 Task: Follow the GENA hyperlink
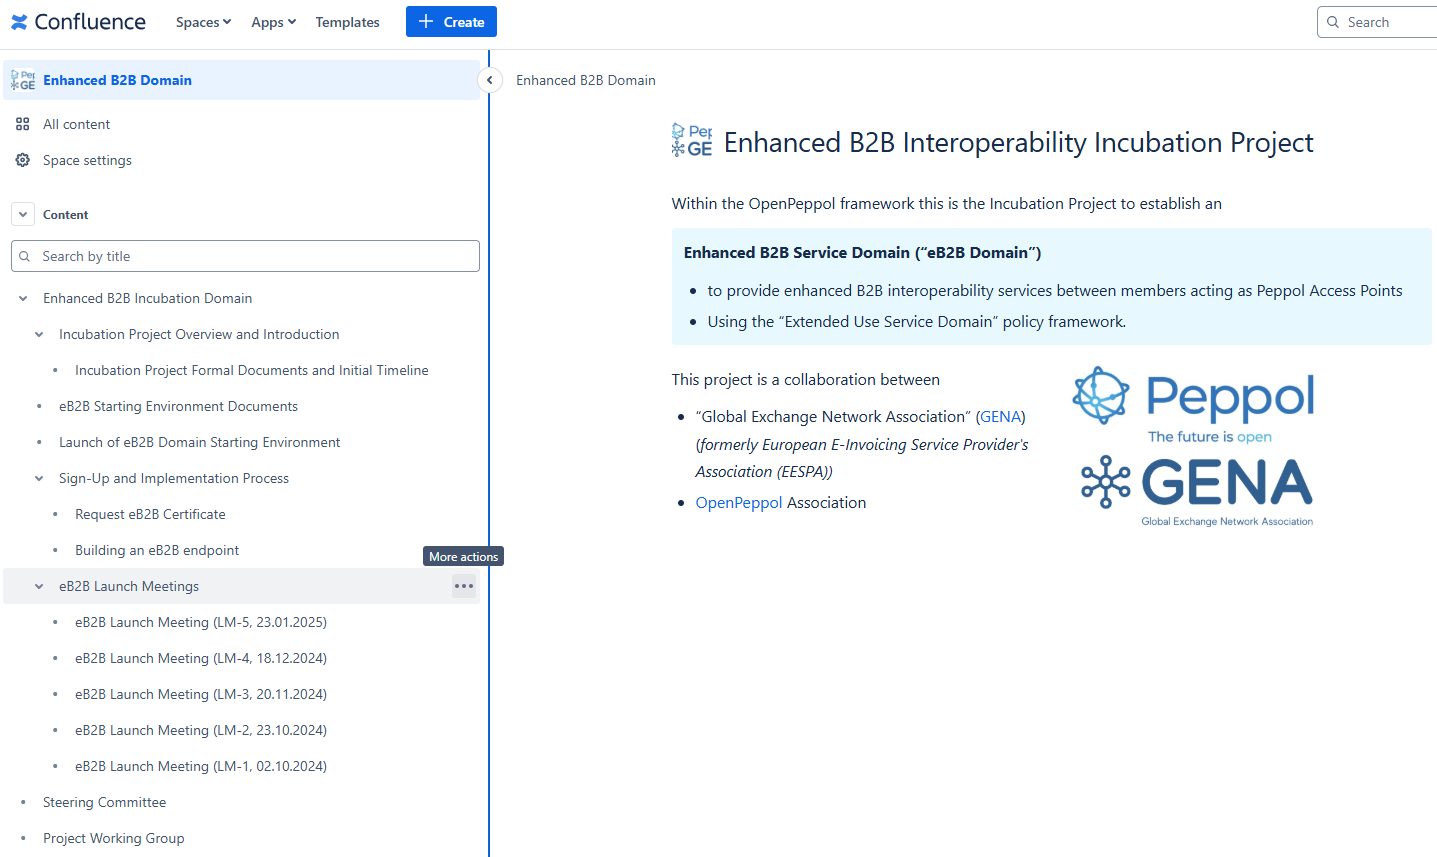tap(1001, 416)
